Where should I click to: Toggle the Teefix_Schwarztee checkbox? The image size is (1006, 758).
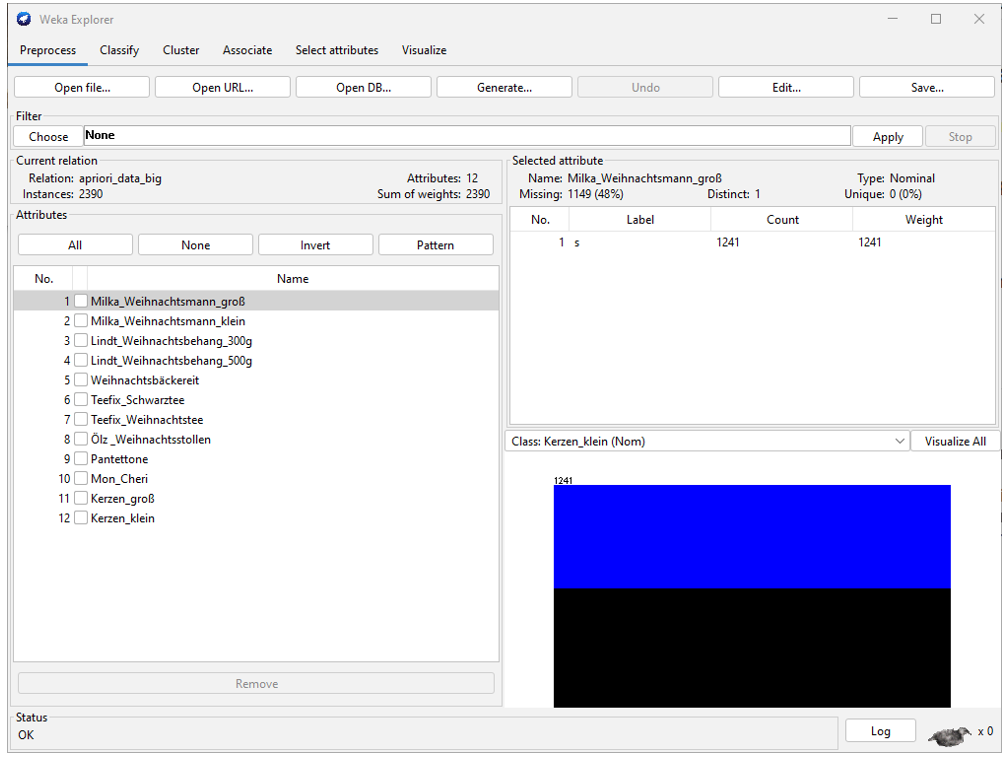click(81, 399)
